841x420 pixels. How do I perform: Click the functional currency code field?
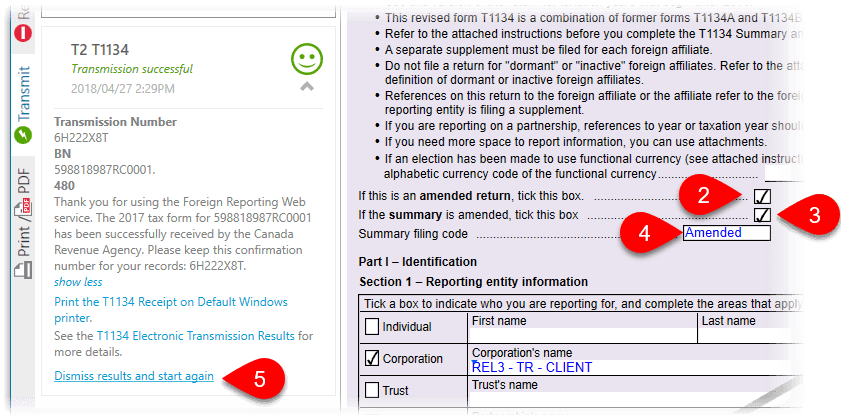click(784, 174)
